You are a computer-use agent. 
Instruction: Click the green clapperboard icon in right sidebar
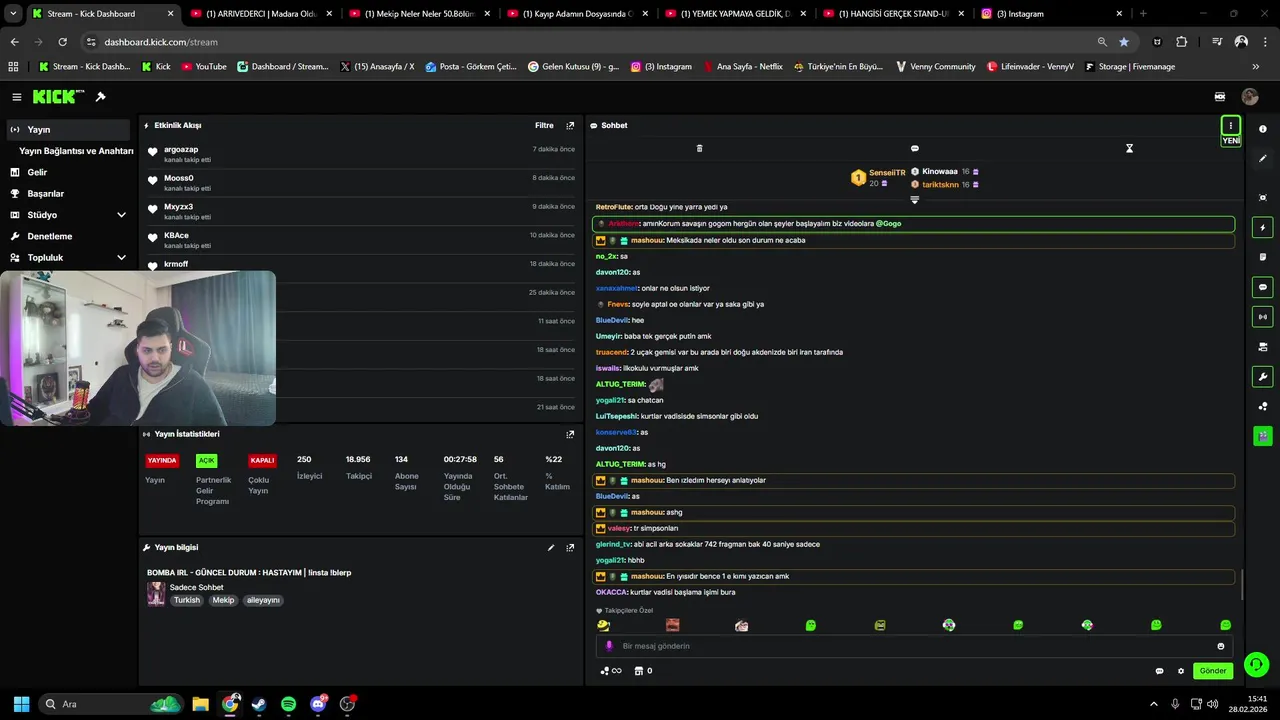[x=1263, y=436]
